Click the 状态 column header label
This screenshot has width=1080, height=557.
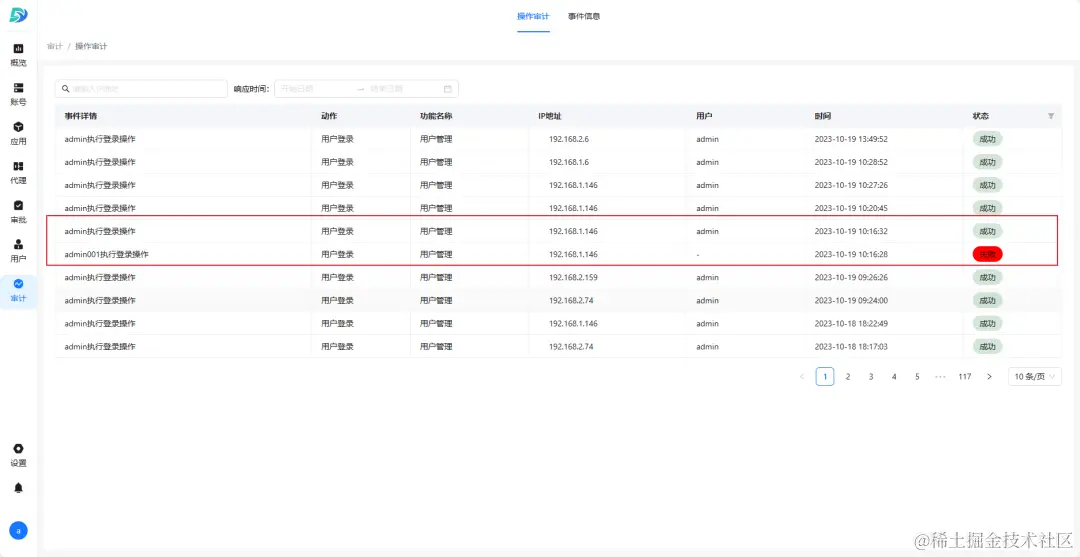980,116
